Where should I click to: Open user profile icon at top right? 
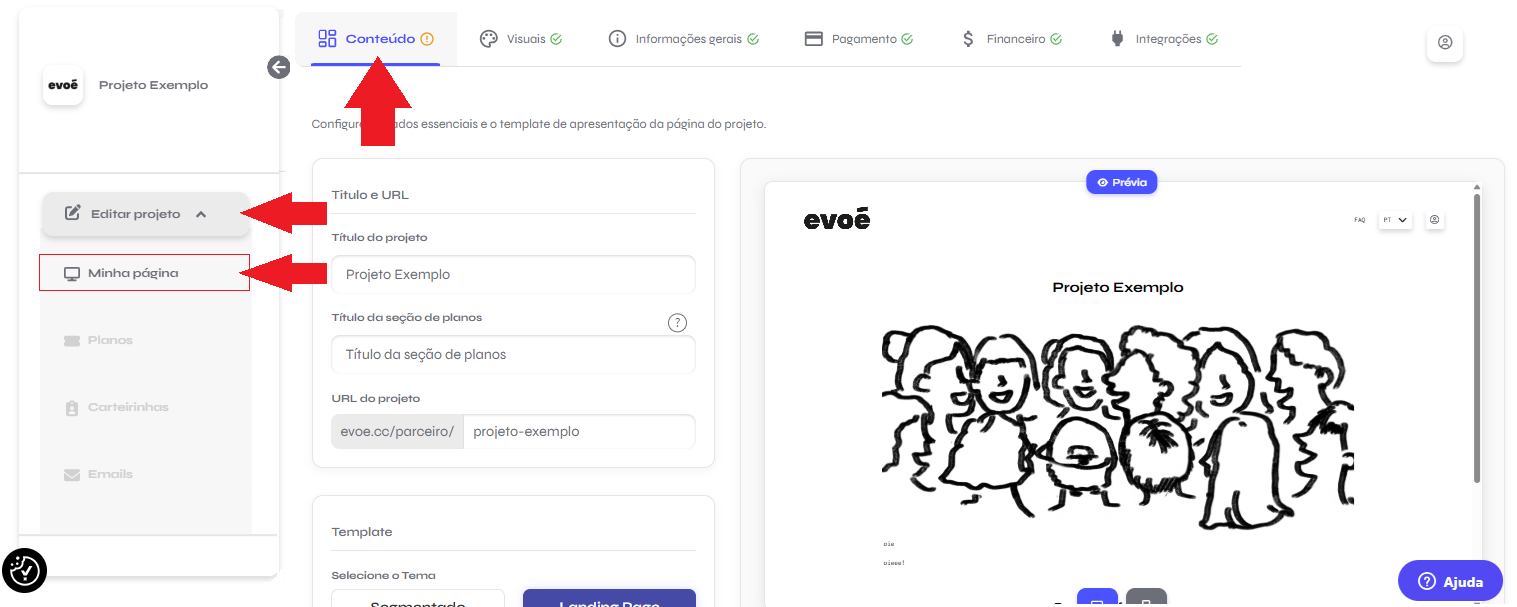coord(1445,43)
